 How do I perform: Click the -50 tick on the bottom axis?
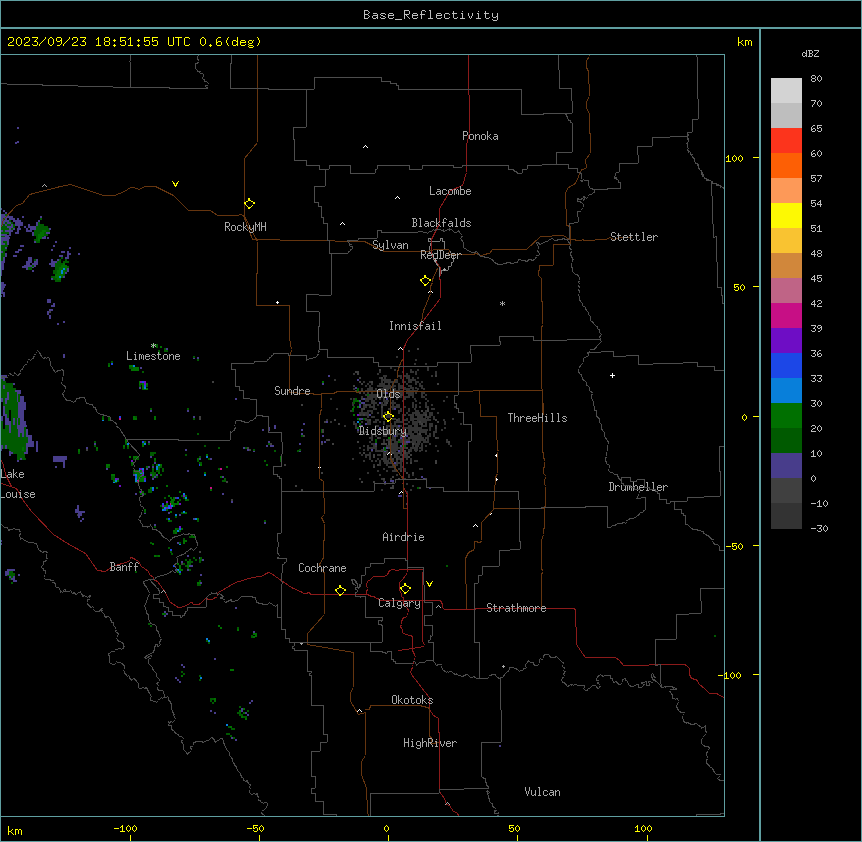[x=255, y=828]
